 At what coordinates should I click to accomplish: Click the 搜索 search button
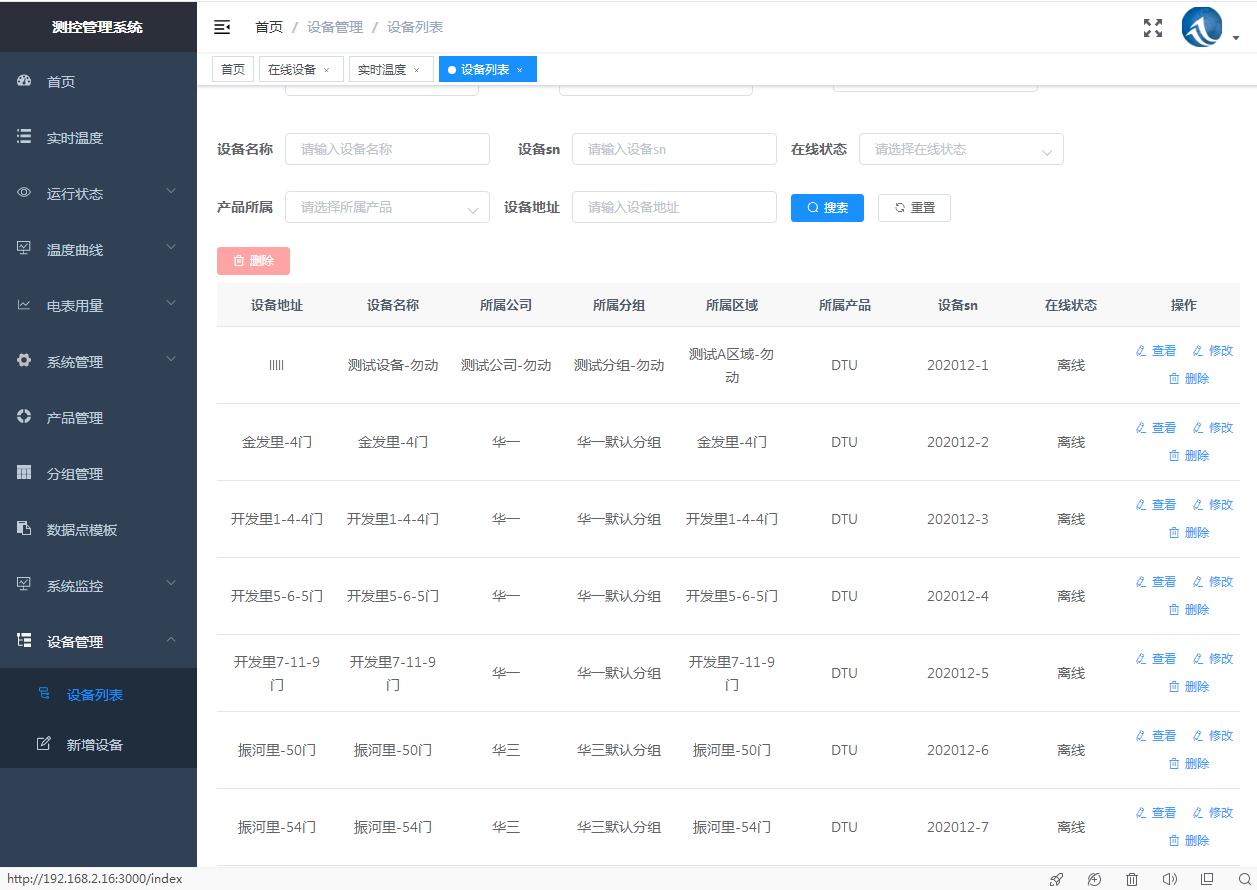(x=827, y=207)
